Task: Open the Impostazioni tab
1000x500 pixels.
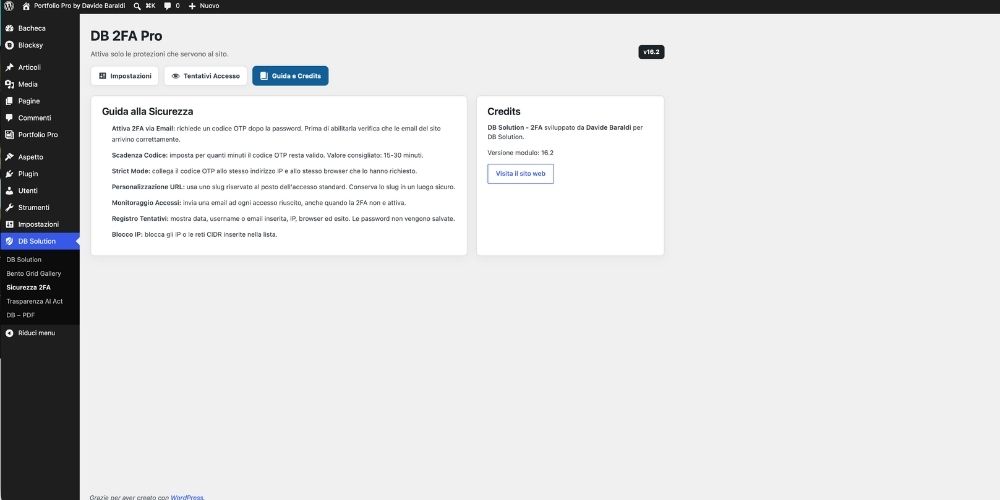Action: (124, 76)
